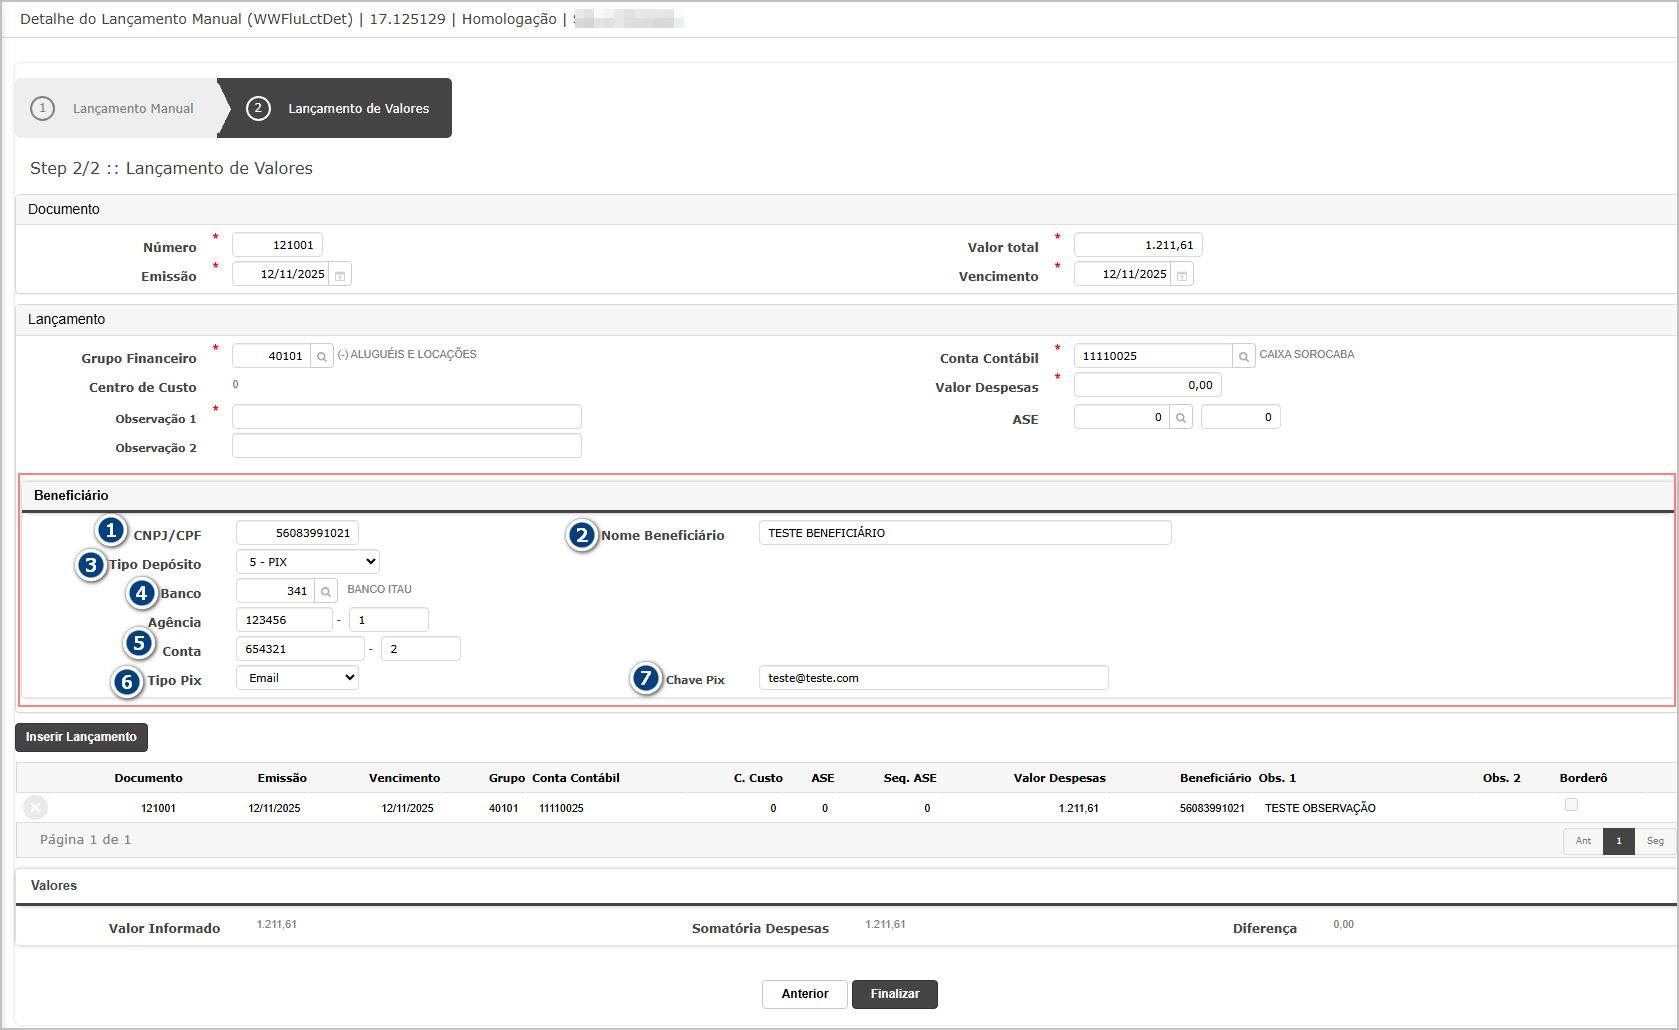Image resolution: width=1679 pixels, height=1030 pixels.
Task: Click the Banco search magnifier icon
Action: coord(326,592)
